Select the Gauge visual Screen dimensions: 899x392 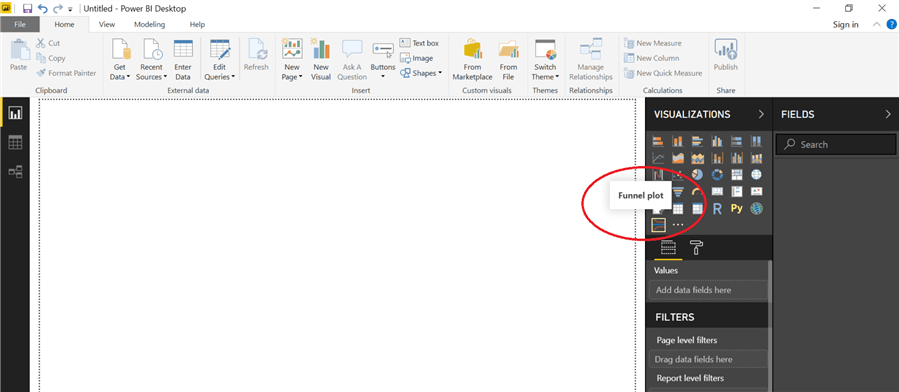tap(697, 191)
